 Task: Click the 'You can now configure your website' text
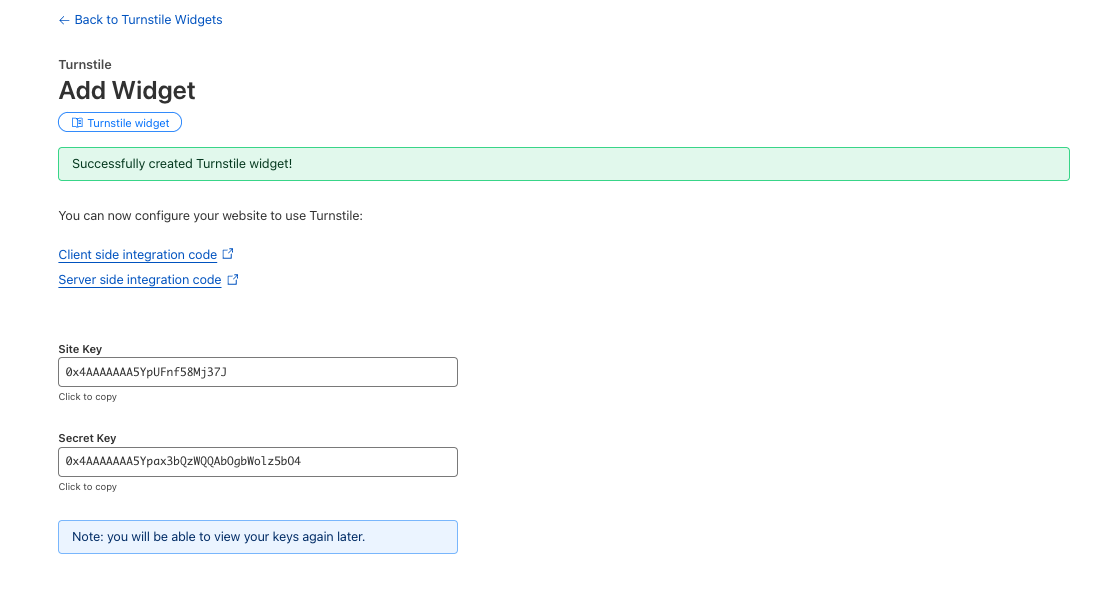point(211,216)
